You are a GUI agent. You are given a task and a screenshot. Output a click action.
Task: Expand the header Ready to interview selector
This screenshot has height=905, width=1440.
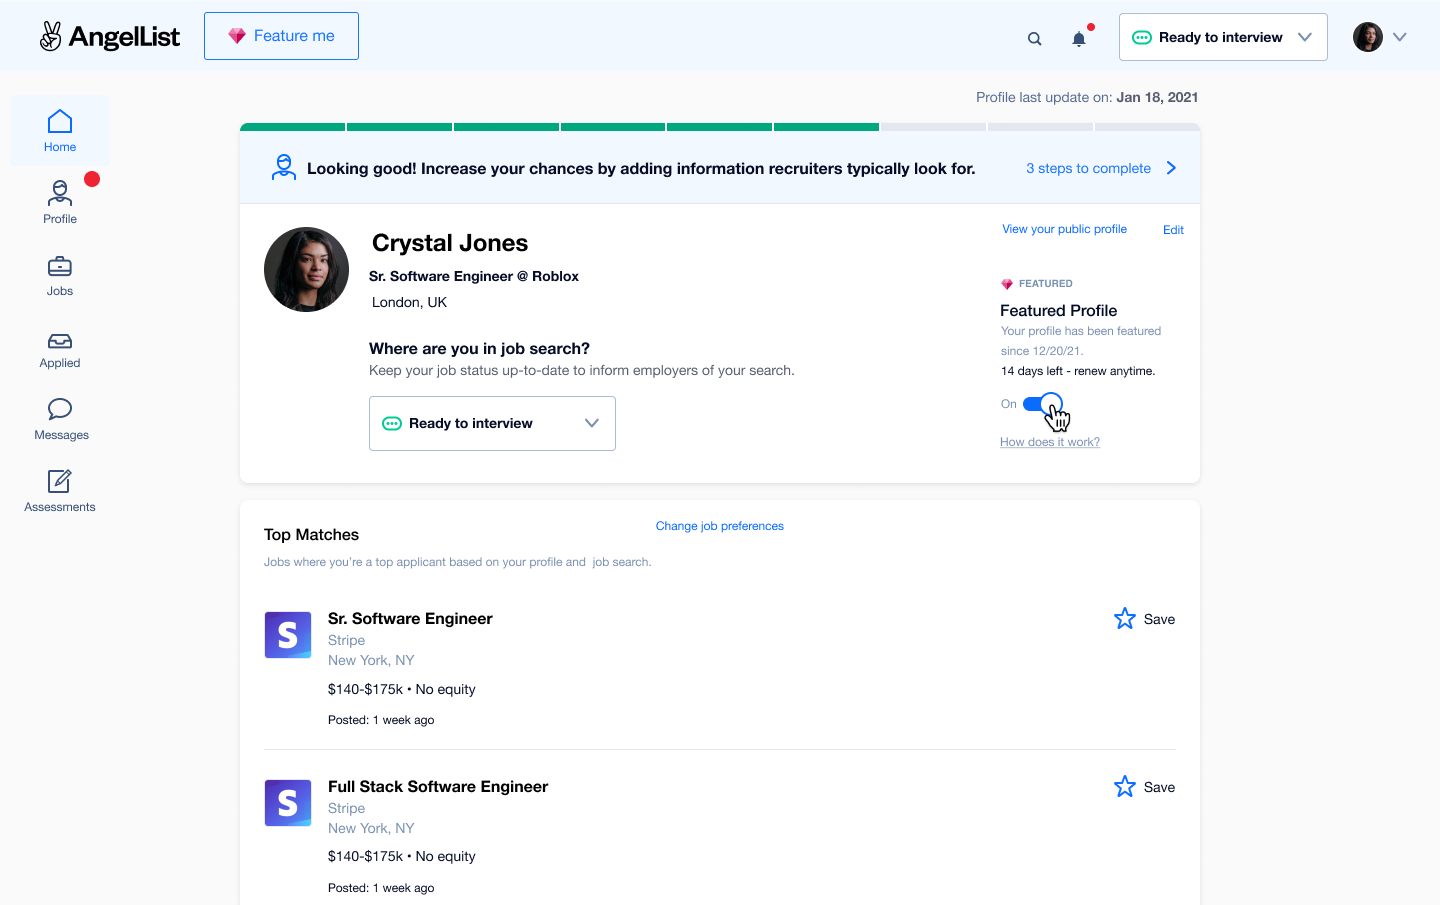pyautogui.click(x=1222, y=36)
